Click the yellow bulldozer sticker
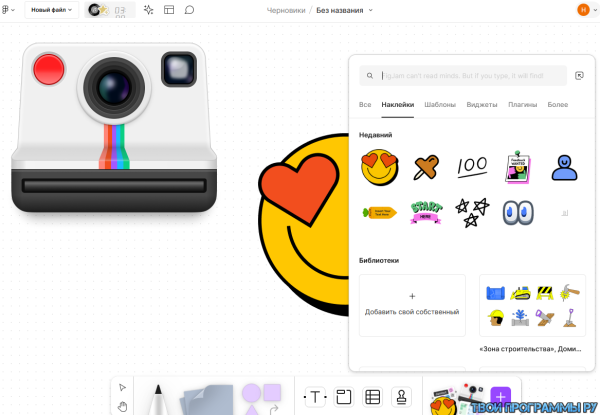600x415 pixels. [x=520, y=293]
